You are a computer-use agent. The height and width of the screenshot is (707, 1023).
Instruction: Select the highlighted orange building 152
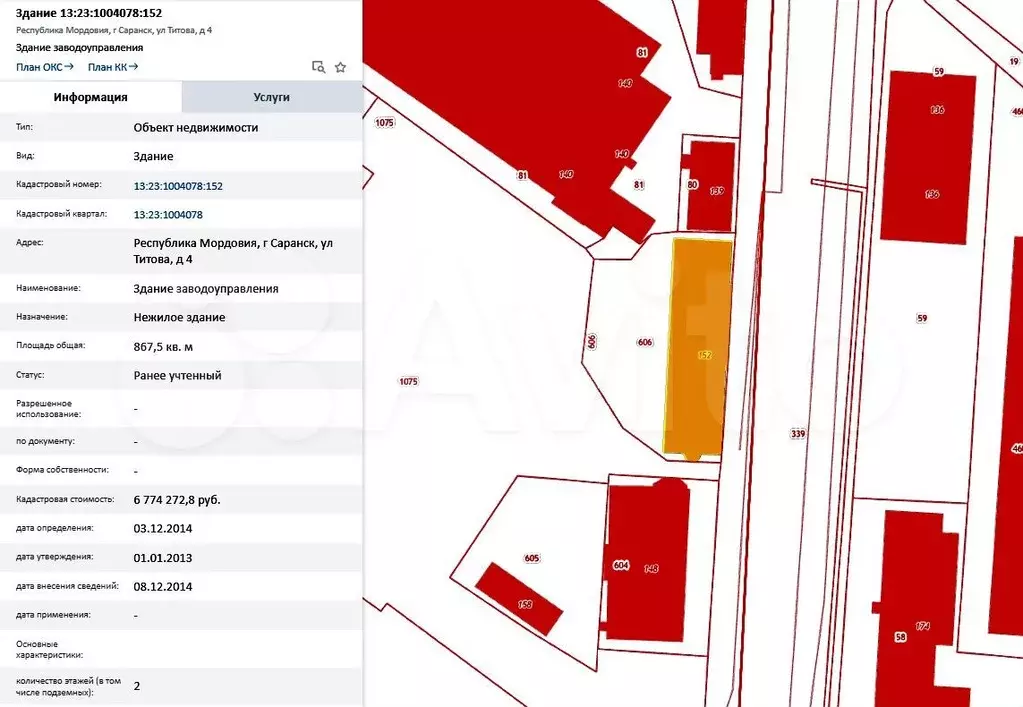pos(697,349)
